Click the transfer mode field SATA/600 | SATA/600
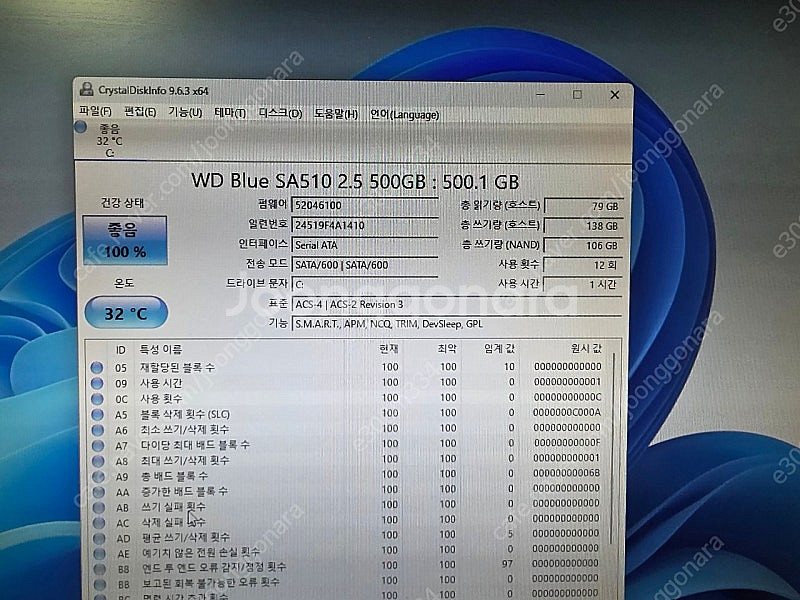Image resolution: width=800 pixels, height=600 pixels. coord(364,265)
